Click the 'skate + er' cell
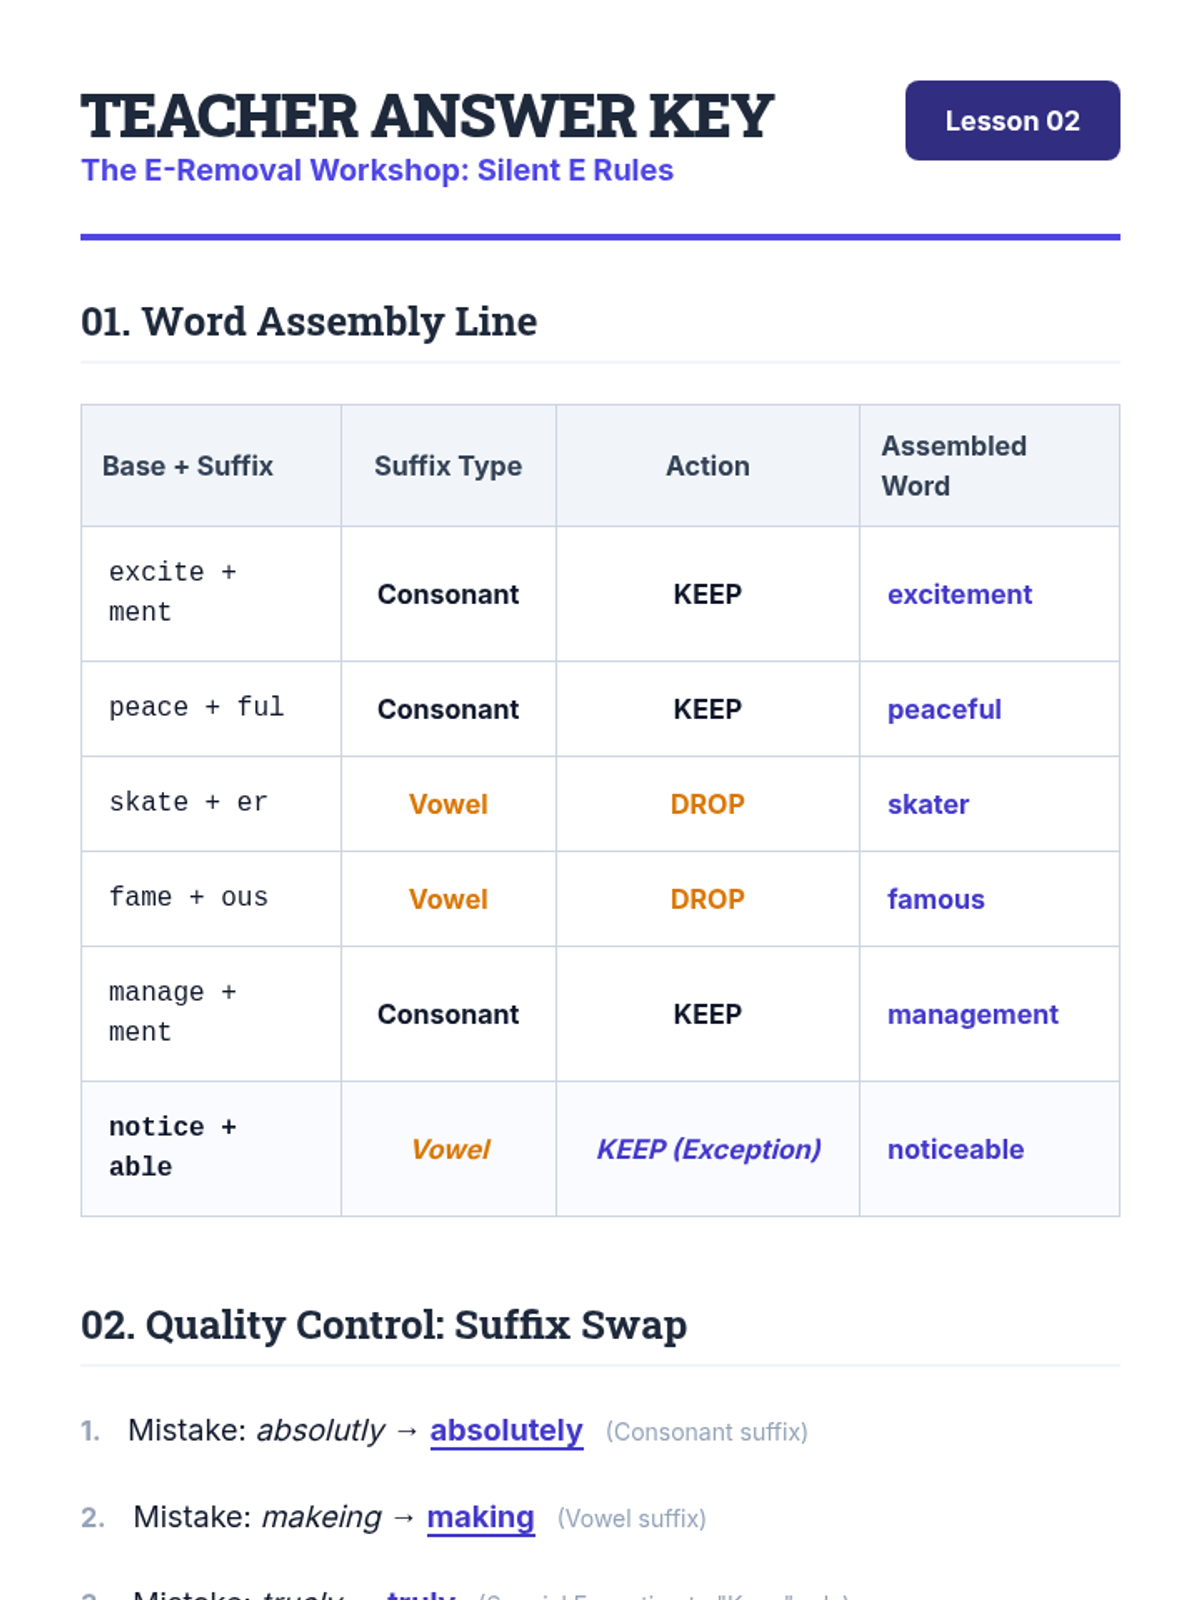Screen dimensions: 1200x1600 click(x=188, y=802)
